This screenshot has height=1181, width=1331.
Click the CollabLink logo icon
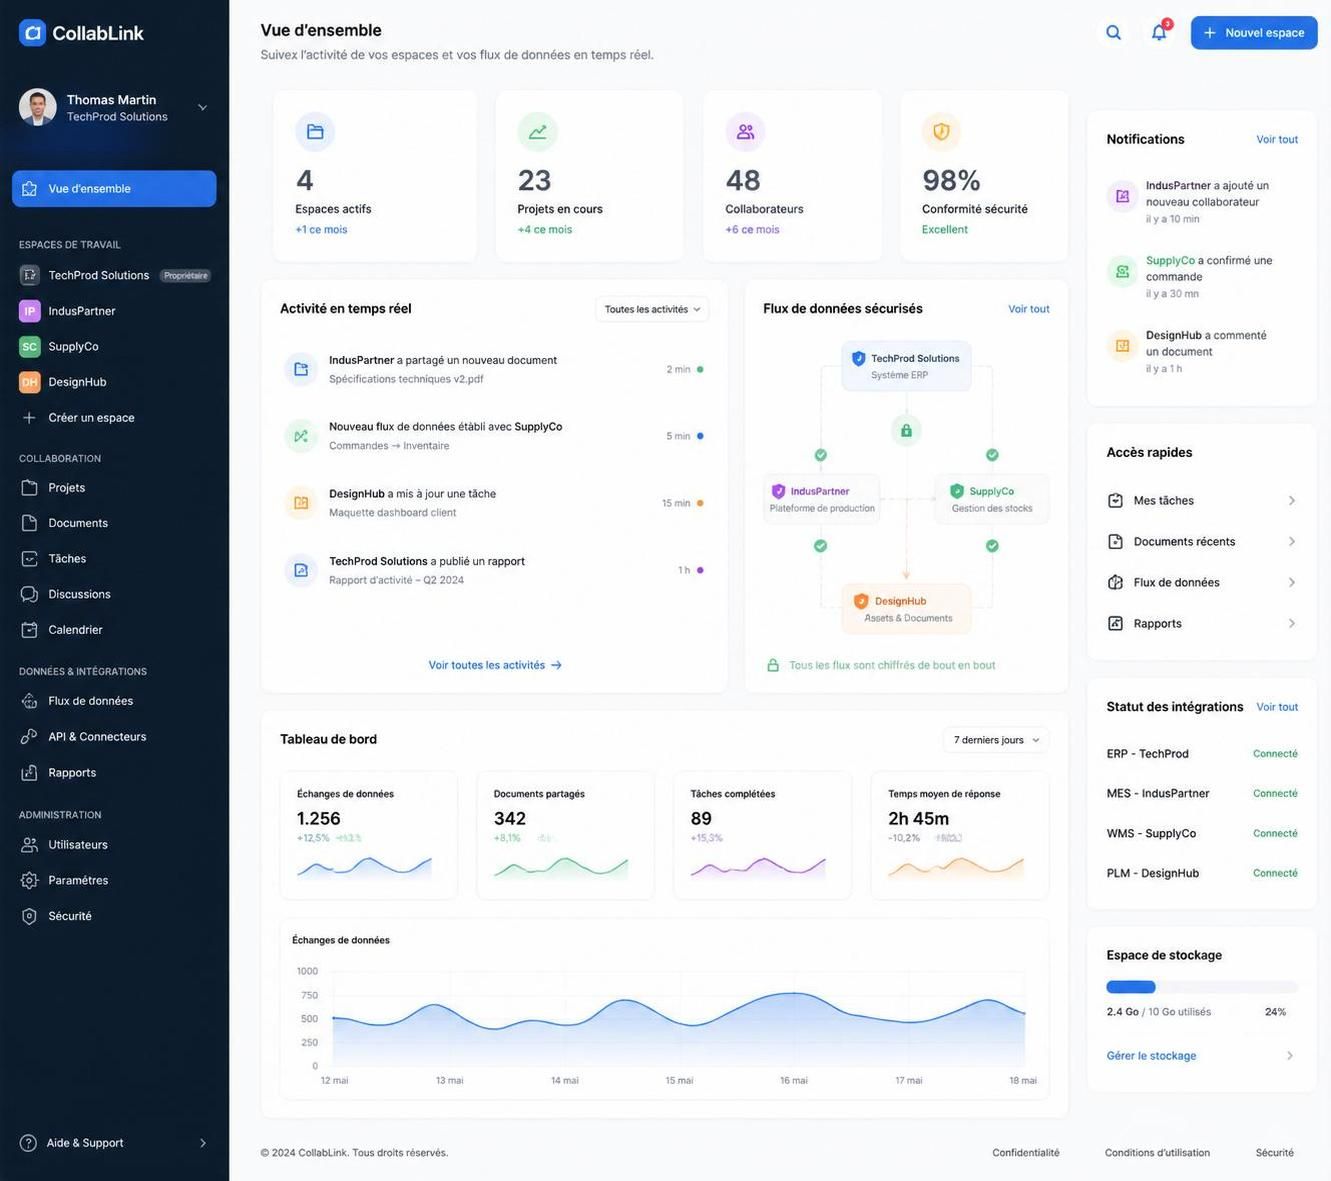point(33,33)
